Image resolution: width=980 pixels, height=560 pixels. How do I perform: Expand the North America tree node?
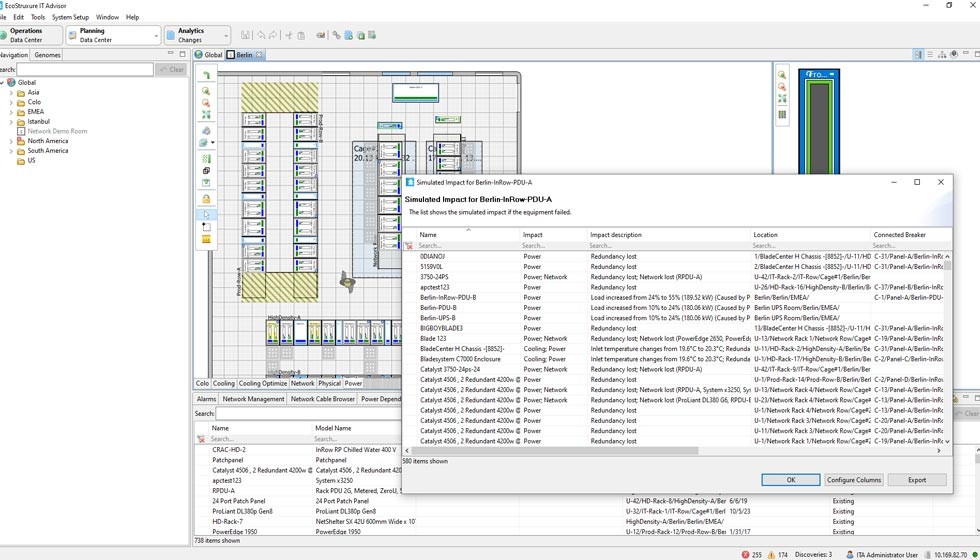point(11,141)
